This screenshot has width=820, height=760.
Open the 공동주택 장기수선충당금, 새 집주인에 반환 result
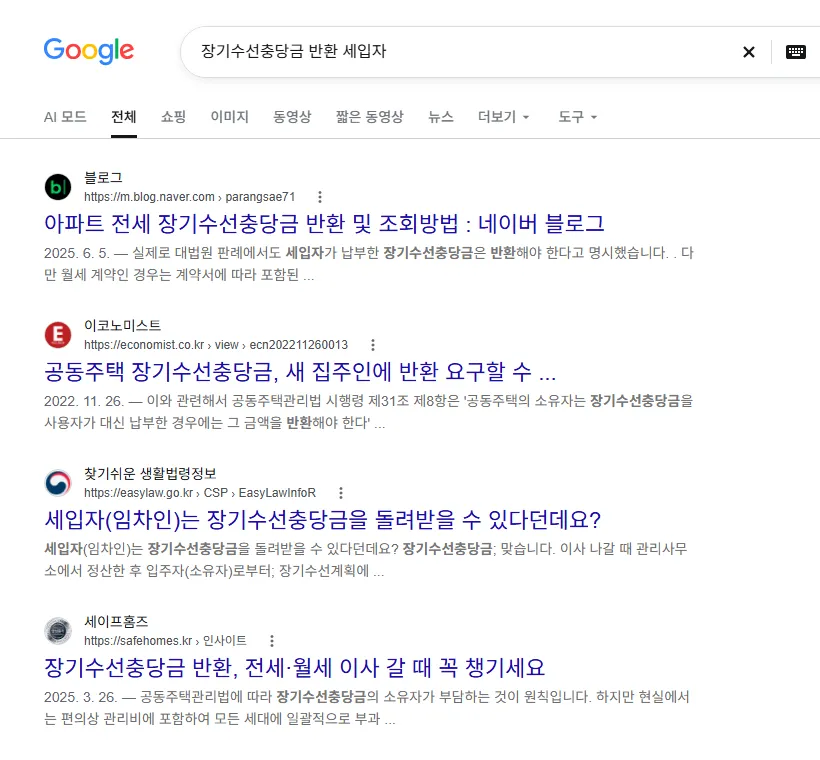click(300, 372)
